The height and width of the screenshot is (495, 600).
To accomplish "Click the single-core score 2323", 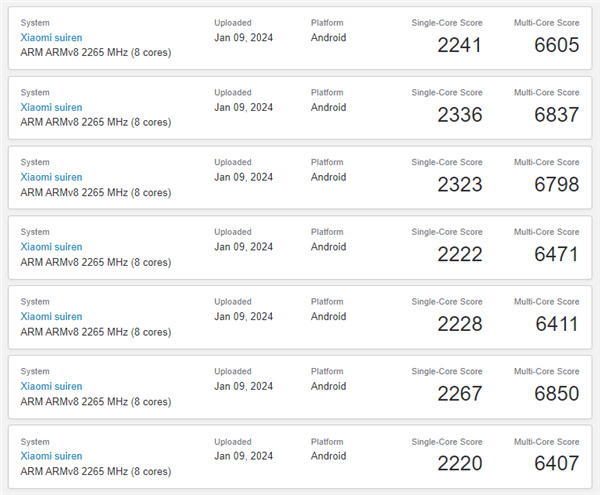I will (x=460, y=185).
